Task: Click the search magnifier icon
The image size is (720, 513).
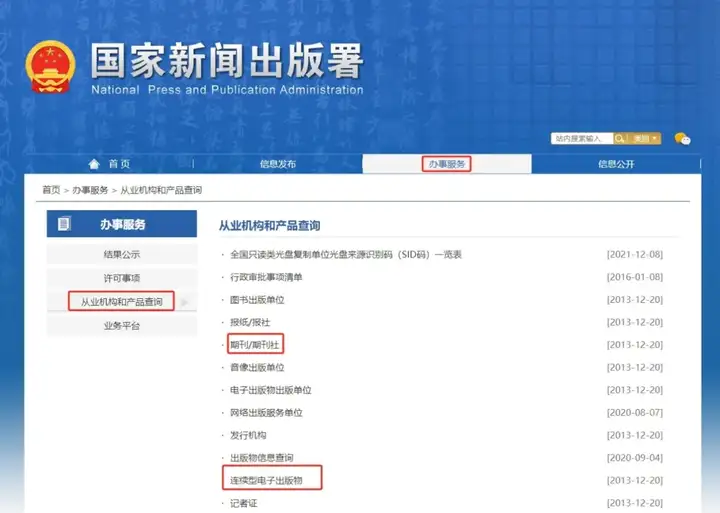Action: 619,138
